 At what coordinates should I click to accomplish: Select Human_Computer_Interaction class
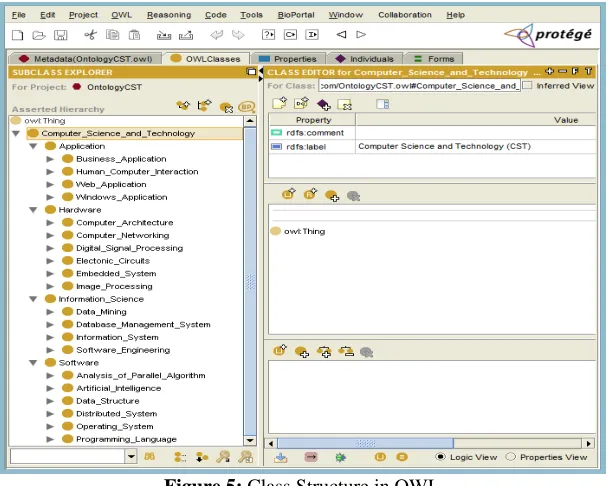point(137,171)
